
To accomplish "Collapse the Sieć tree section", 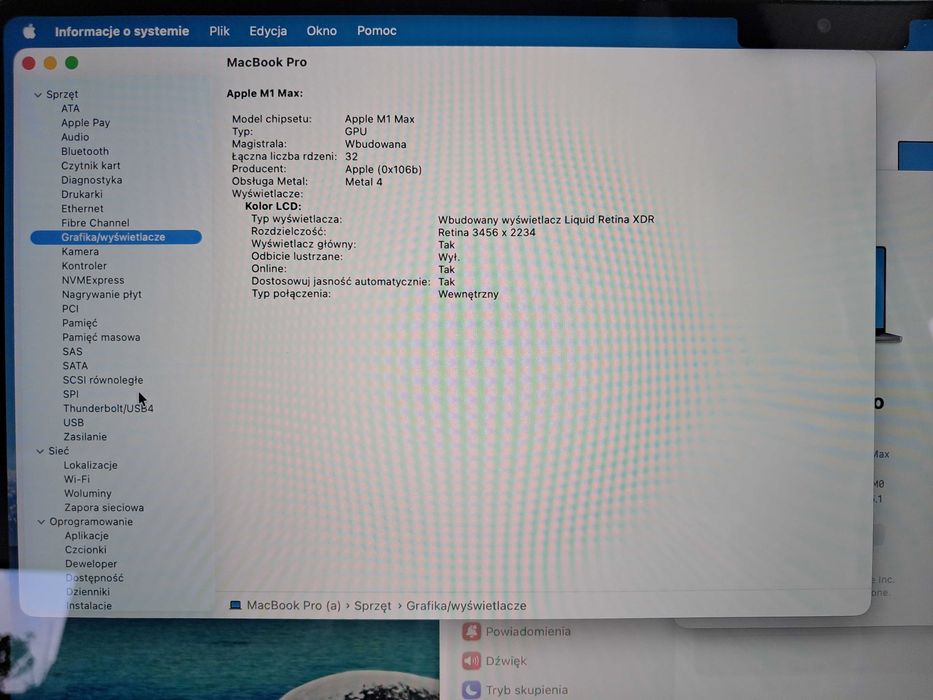I will pyautogui.click(x=40, y=451).
